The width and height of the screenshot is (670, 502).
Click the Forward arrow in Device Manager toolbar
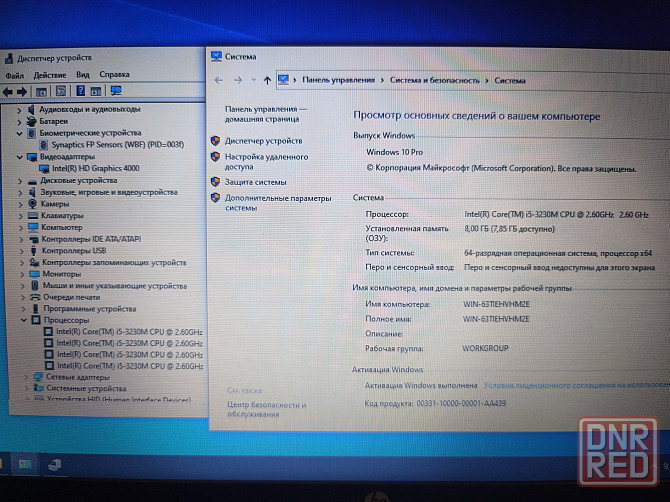pos(22,91)
